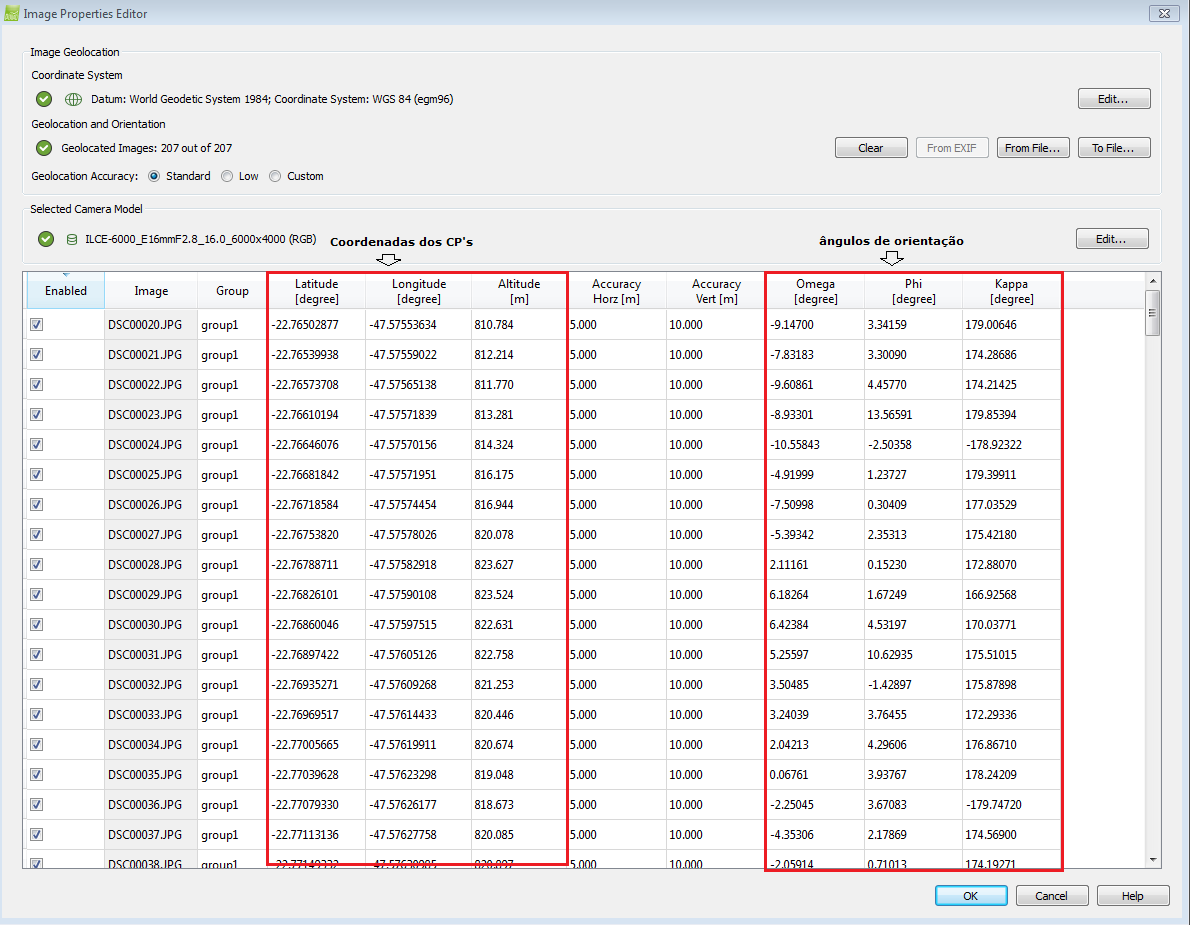The width and height of the screenshot is (1190, 925).
Task: Sort by the Group column header
Action: click(232, 291)
